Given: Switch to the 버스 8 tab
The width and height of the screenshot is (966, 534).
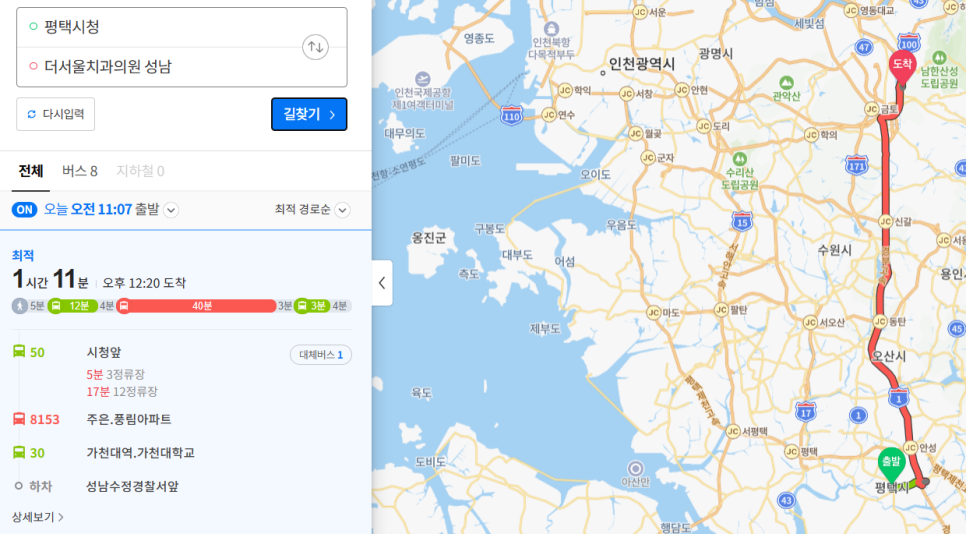Looking at the screenshot, I should point(80,171).
